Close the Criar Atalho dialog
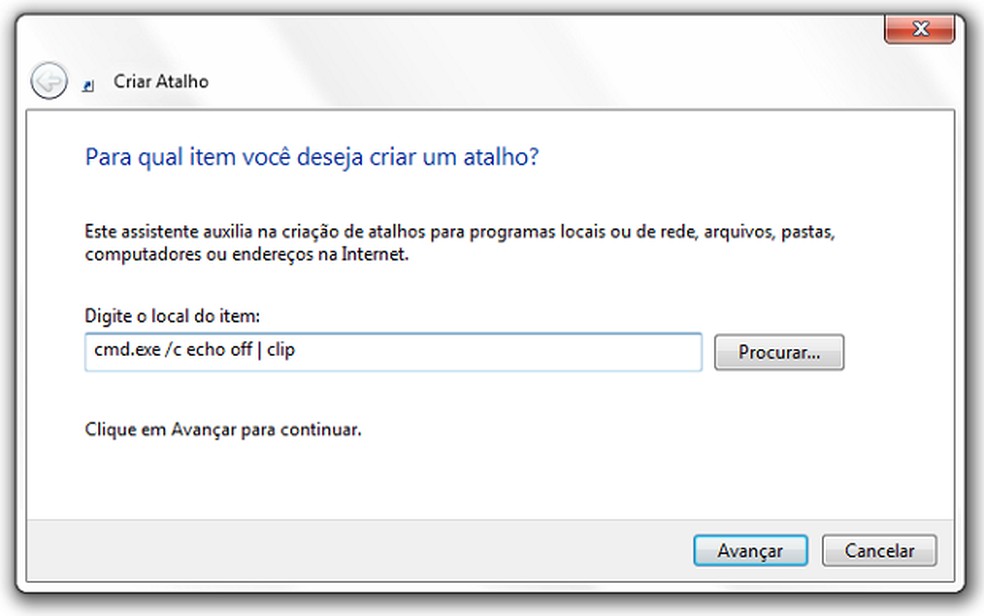Viewport: 984px width, 616px height. [x=919, y=28]
